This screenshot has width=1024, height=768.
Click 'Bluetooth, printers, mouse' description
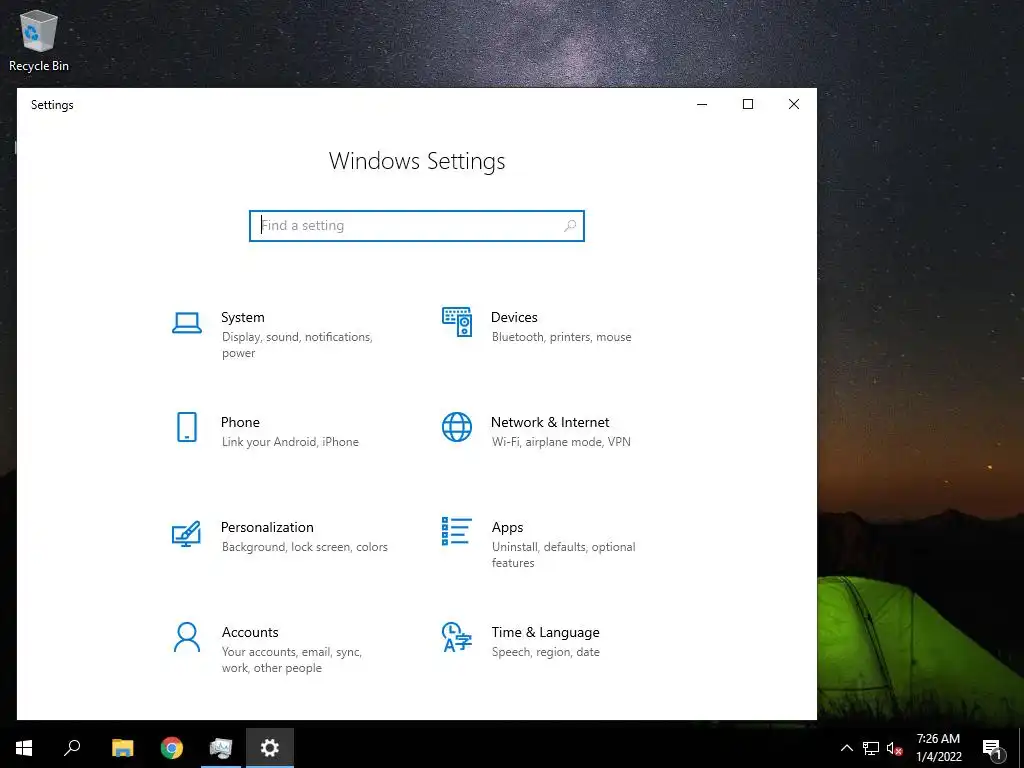point(562,337)
